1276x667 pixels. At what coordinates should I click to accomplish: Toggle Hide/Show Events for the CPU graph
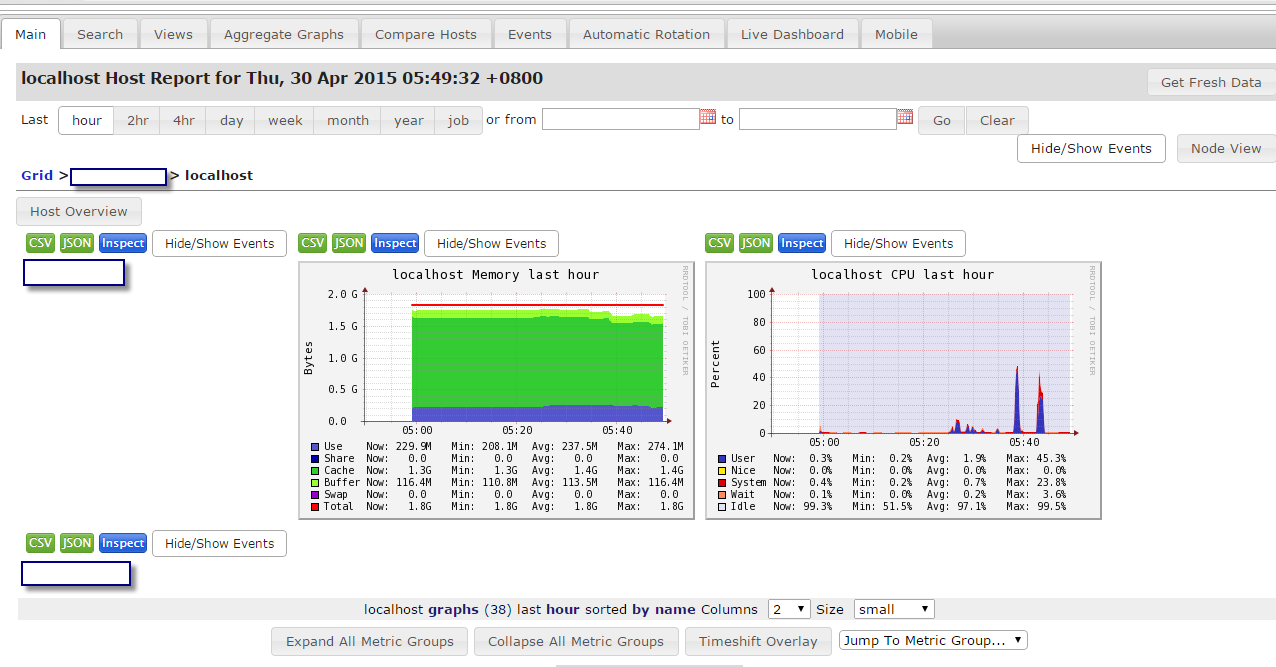tap(898, 243)
